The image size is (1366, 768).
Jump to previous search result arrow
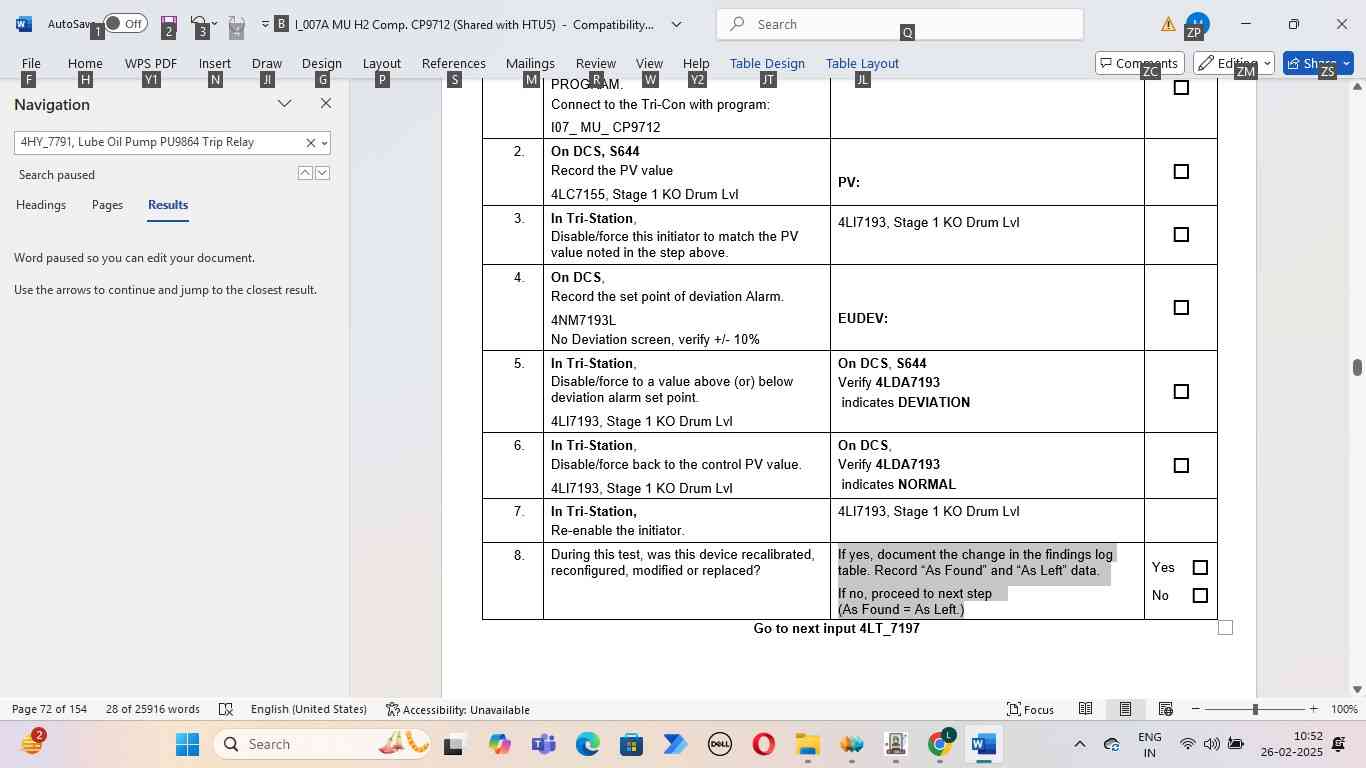pos(305,173)
